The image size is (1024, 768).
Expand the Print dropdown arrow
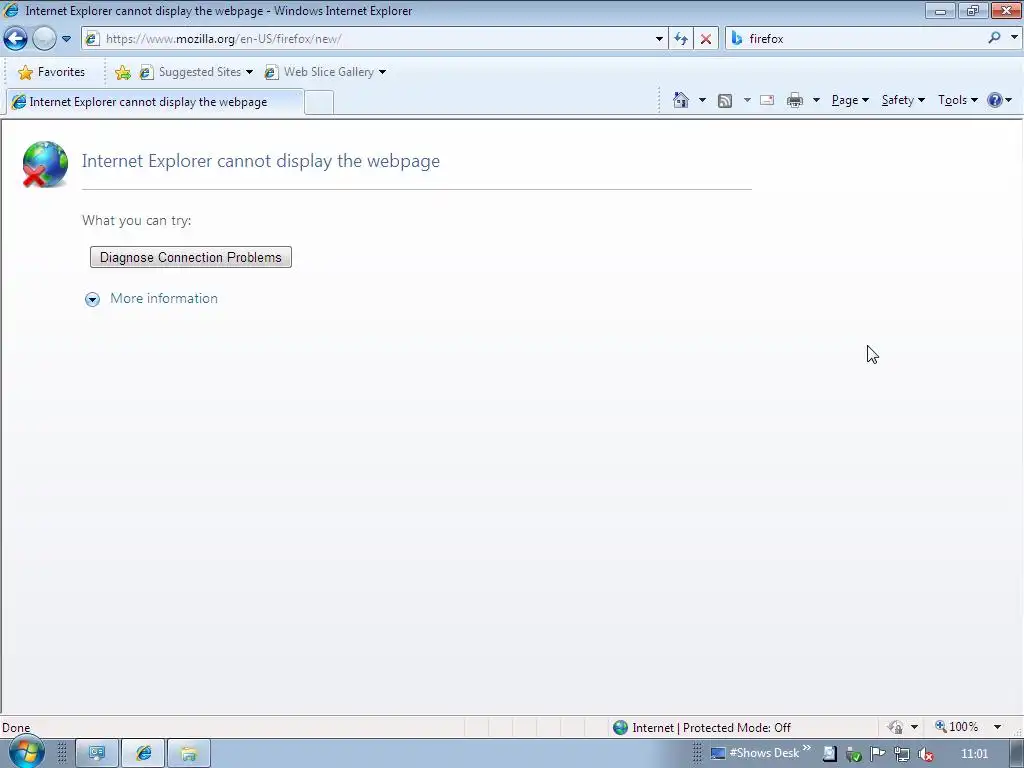point(816,100)
